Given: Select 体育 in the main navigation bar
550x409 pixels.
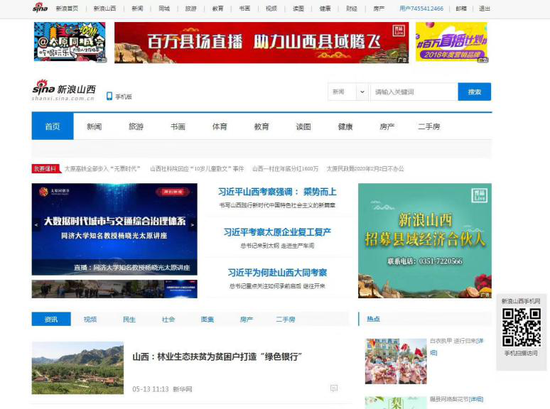Looking at the screenshot, I should (x=220, y=127).
